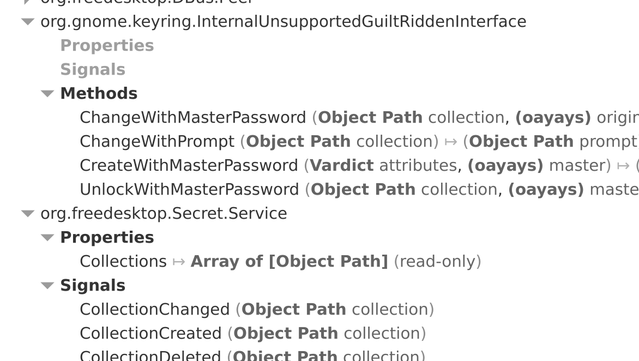Viewport: 639px width, 361px height.
Task: Click the org.freedesktop.Secret.Service interface name
Action: 164,213
